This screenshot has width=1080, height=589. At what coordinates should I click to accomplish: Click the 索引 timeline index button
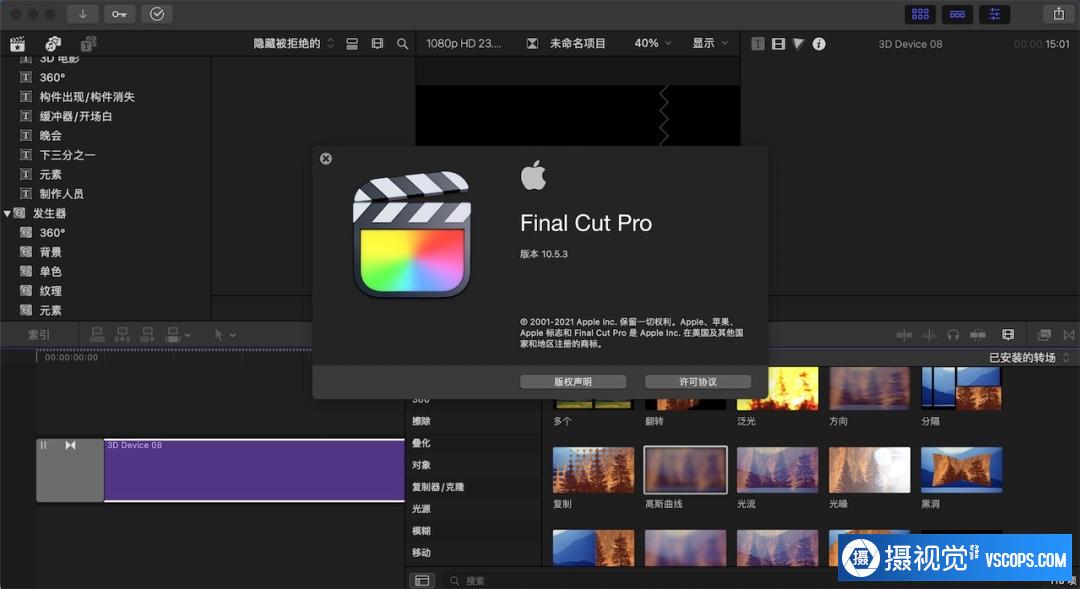[x=39, y=335]
